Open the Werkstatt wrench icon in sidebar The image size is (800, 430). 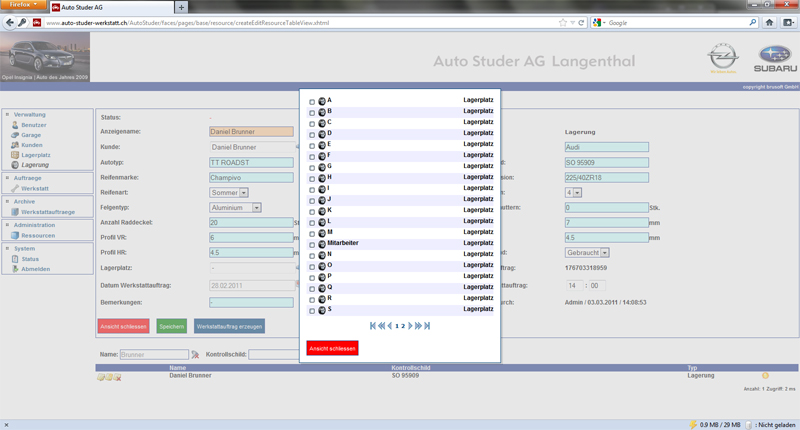point(15,188)
